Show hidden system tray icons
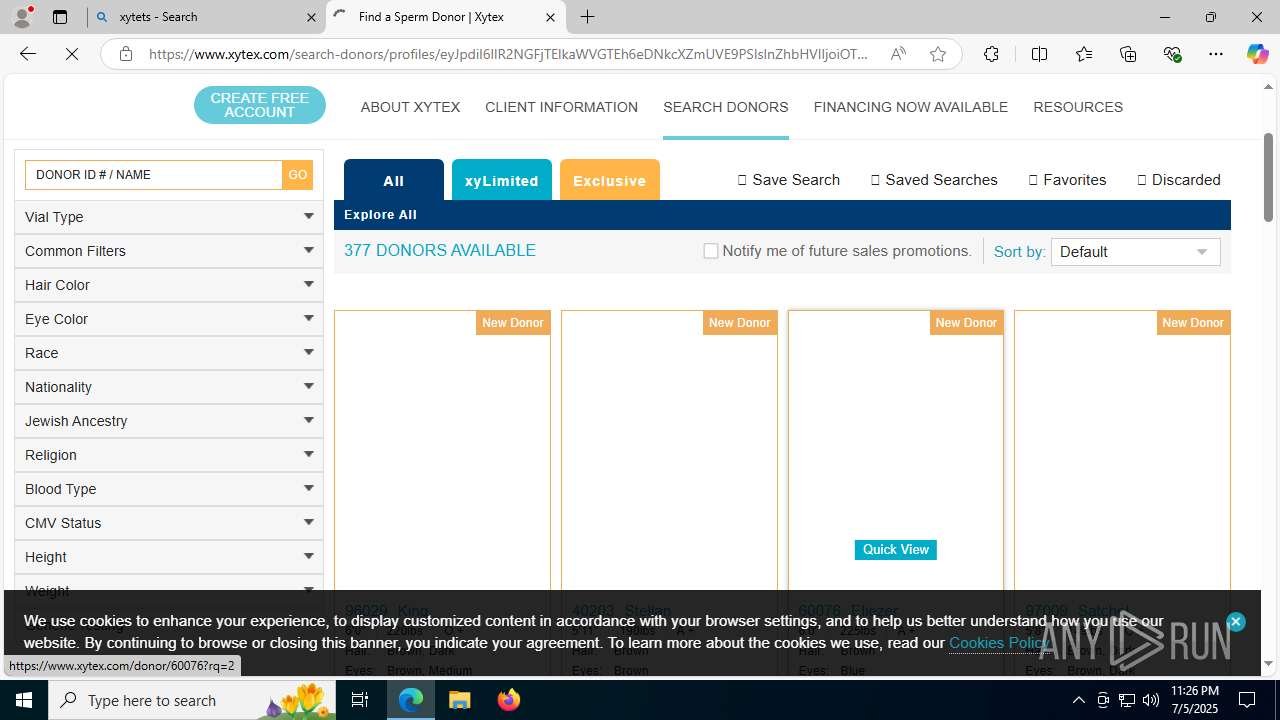Screen dimensions: 1280x720 pos(1078,700)
